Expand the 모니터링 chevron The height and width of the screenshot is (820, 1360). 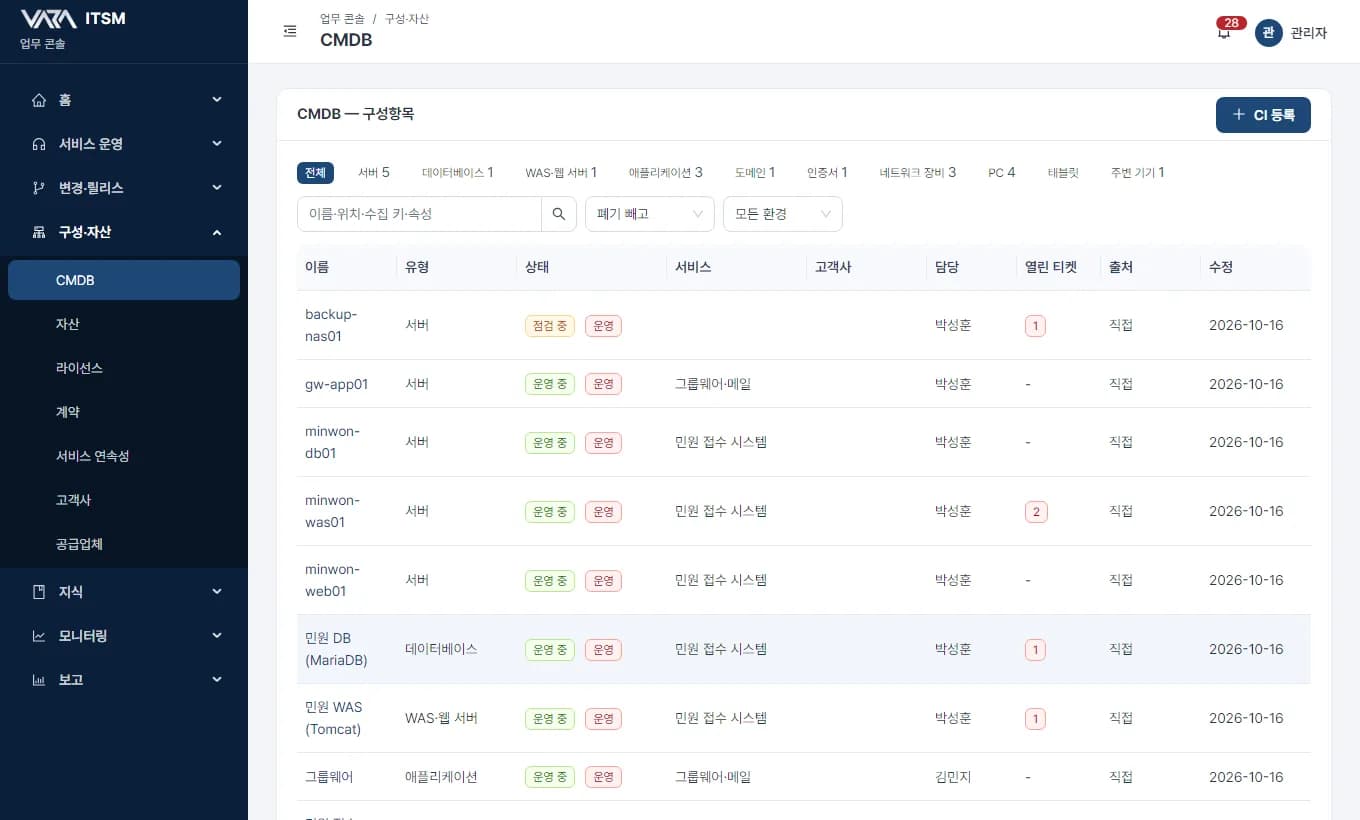[x=217, y=636]
